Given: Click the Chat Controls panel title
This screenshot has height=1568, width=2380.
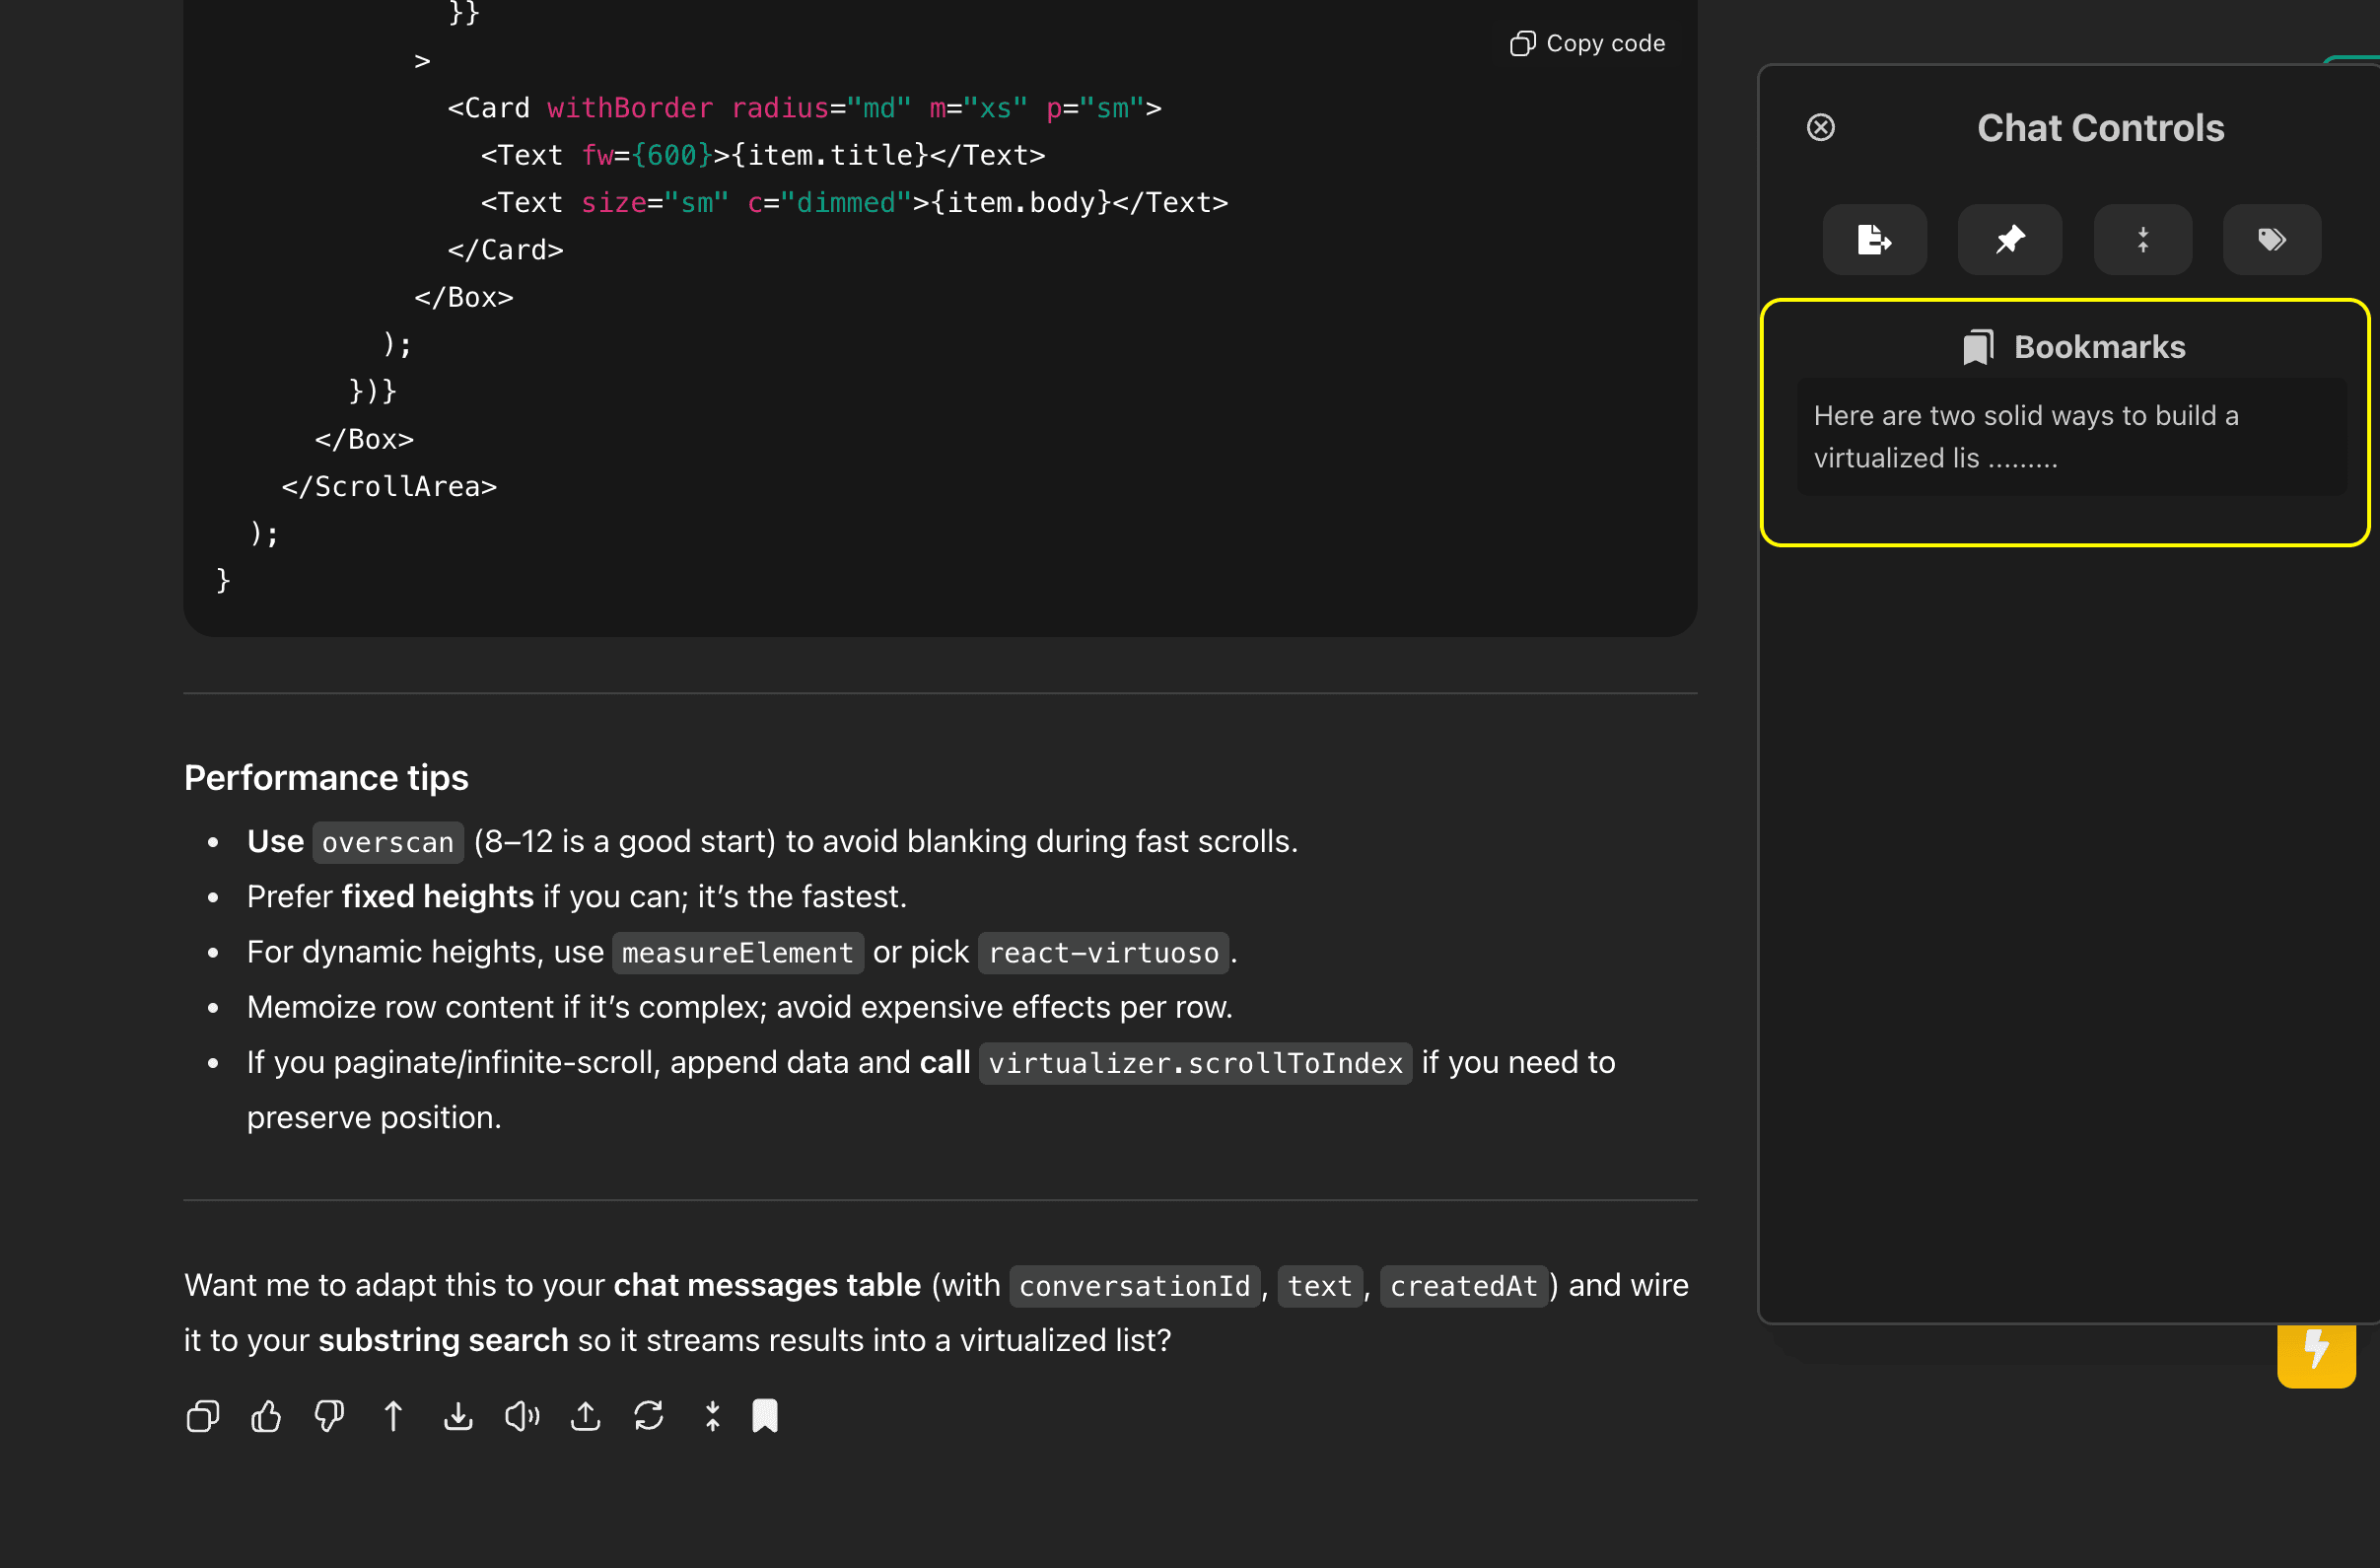Looking at the screenshot, I should (x=2100, y=128).
